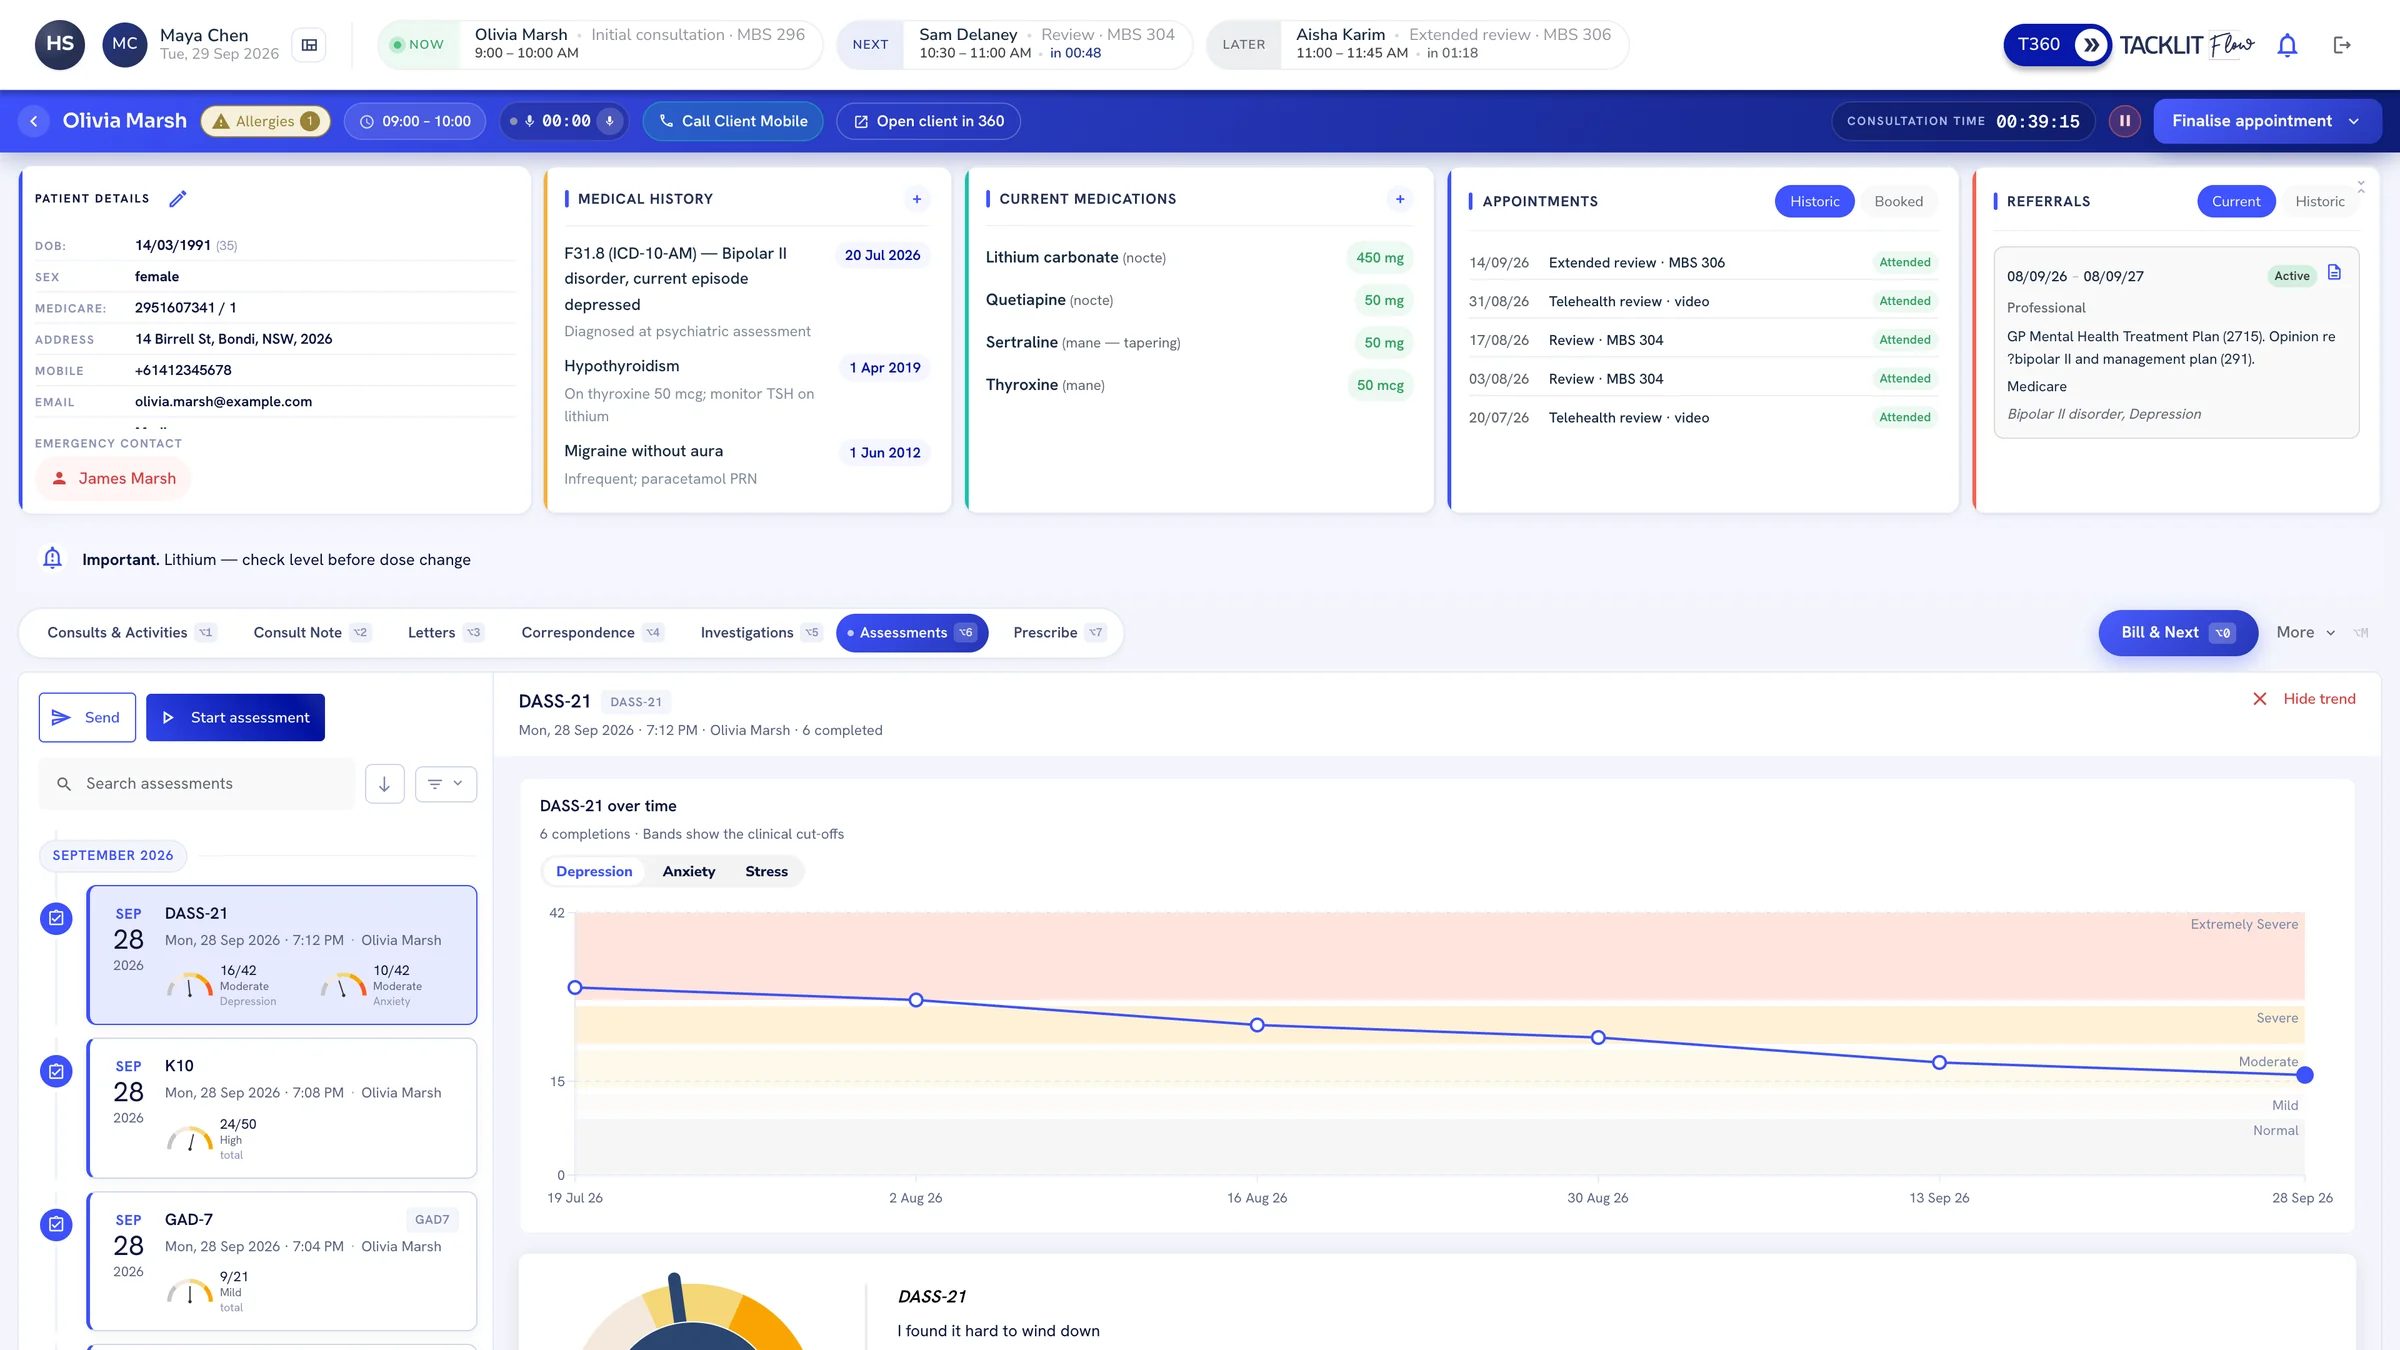The width and height of the screenshot is (2400, 1350).
Task: Select the Stress trend series
Action: pos(767,872)
